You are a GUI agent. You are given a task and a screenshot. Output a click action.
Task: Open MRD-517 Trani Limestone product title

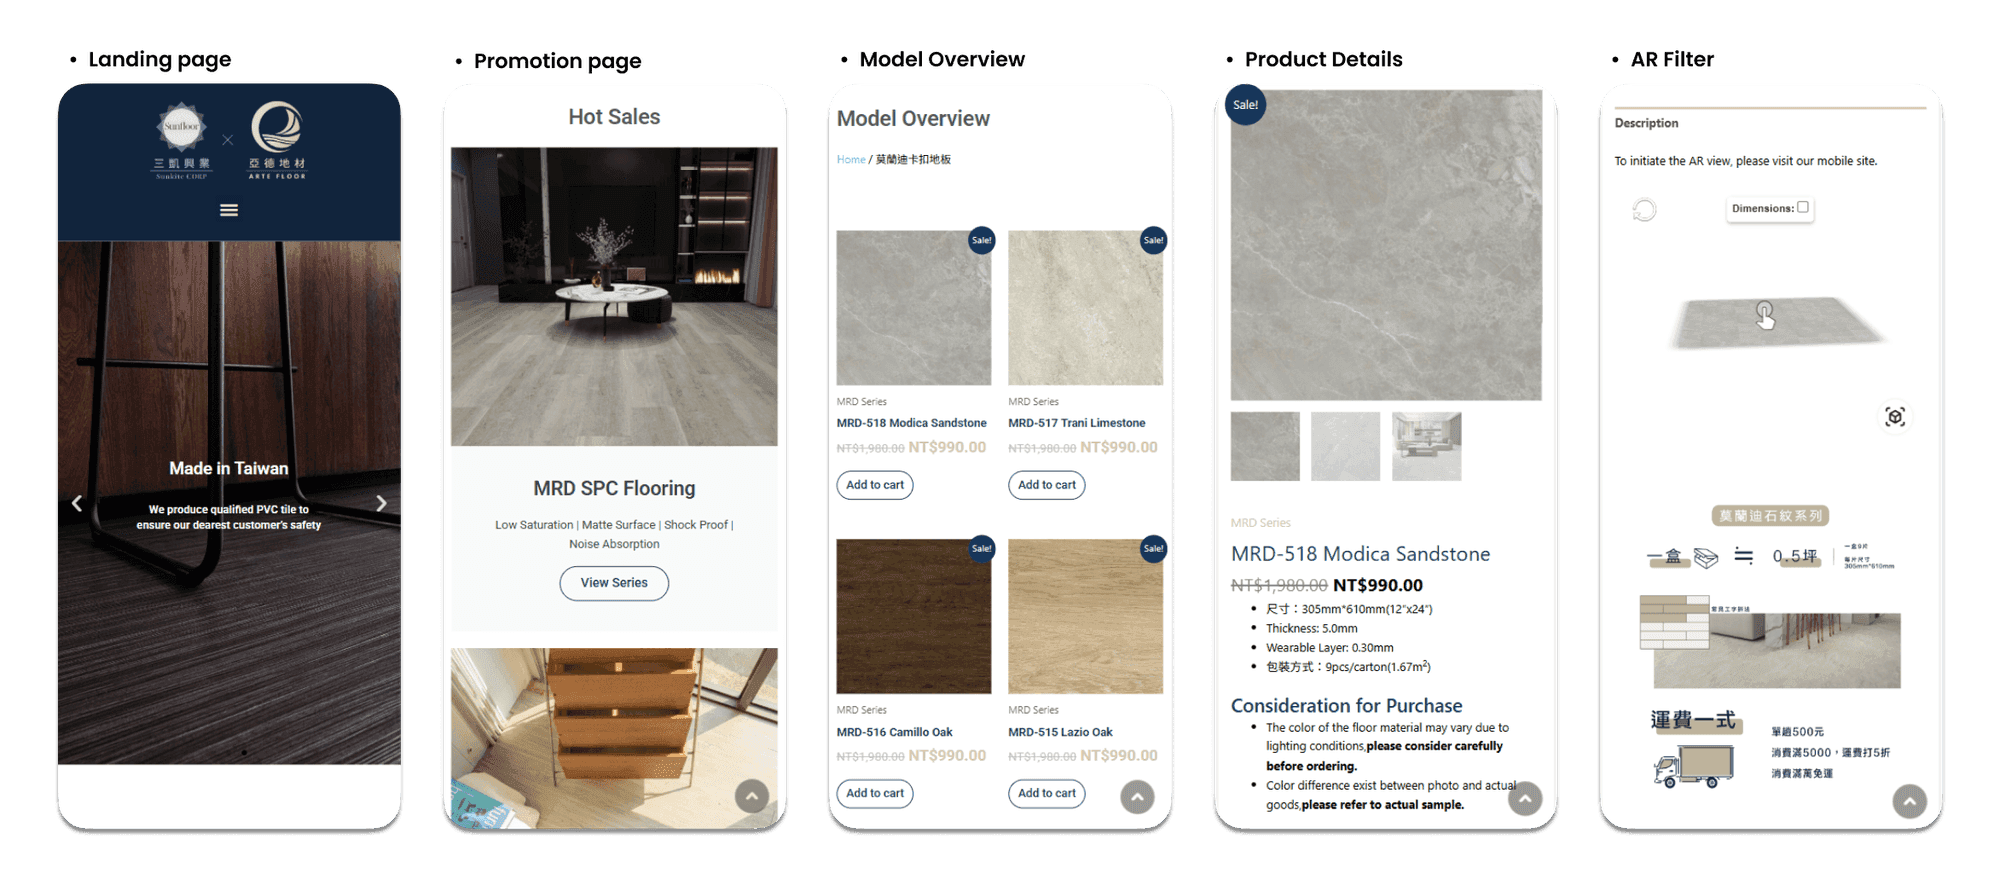(1077, 423)
